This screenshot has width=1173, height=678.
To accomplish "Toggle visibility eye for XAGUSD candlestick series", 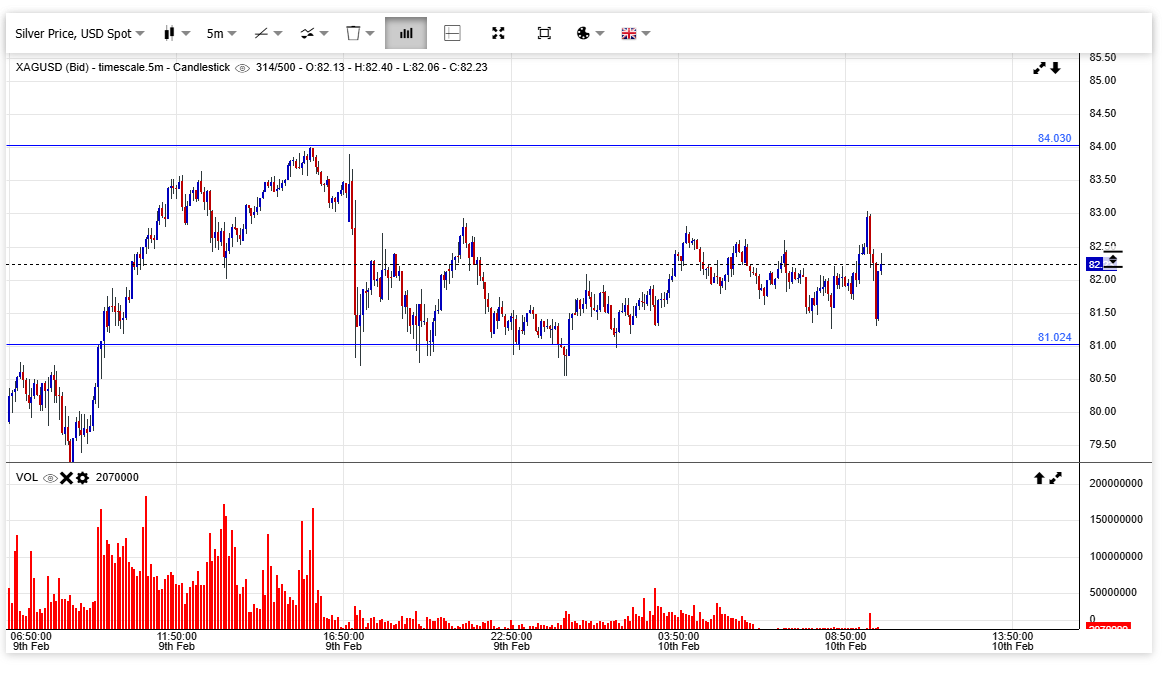I will click(242, 68).
